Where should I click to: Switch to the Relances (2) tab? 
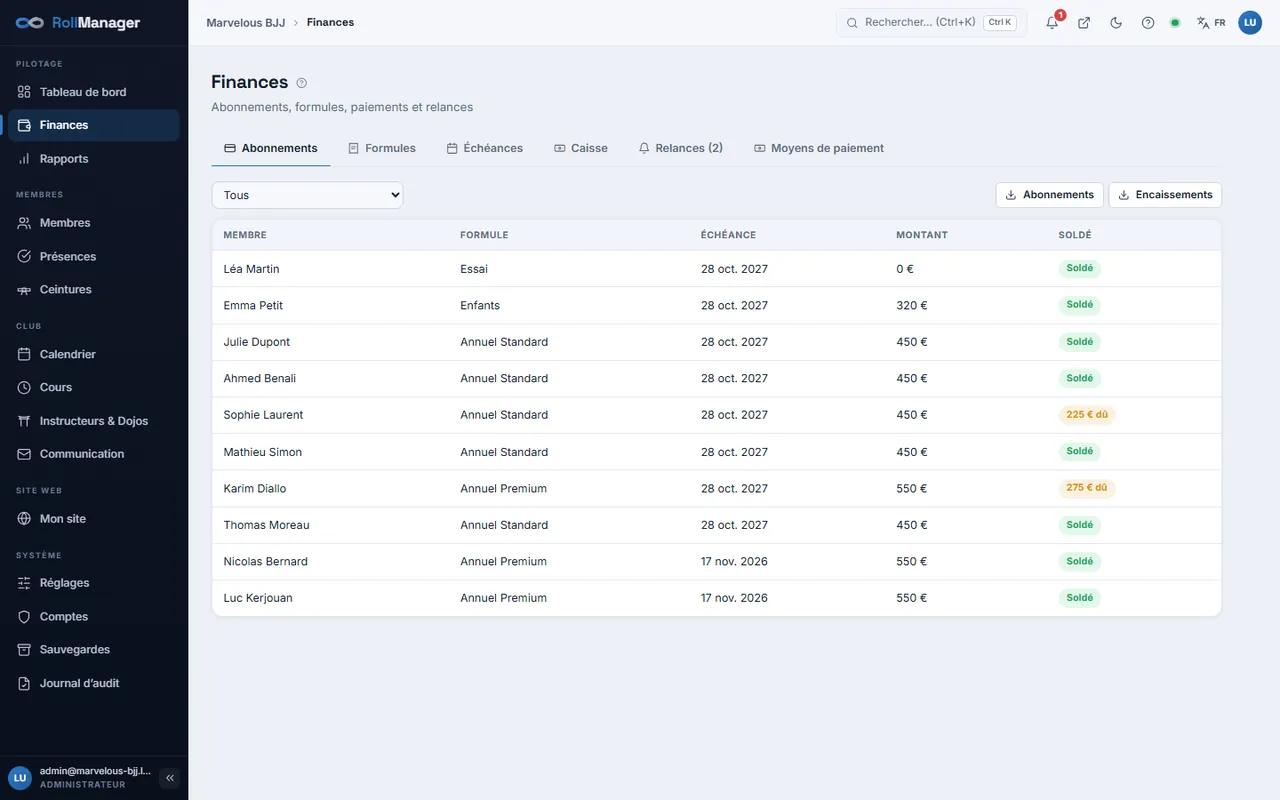(x=680, y=148)
